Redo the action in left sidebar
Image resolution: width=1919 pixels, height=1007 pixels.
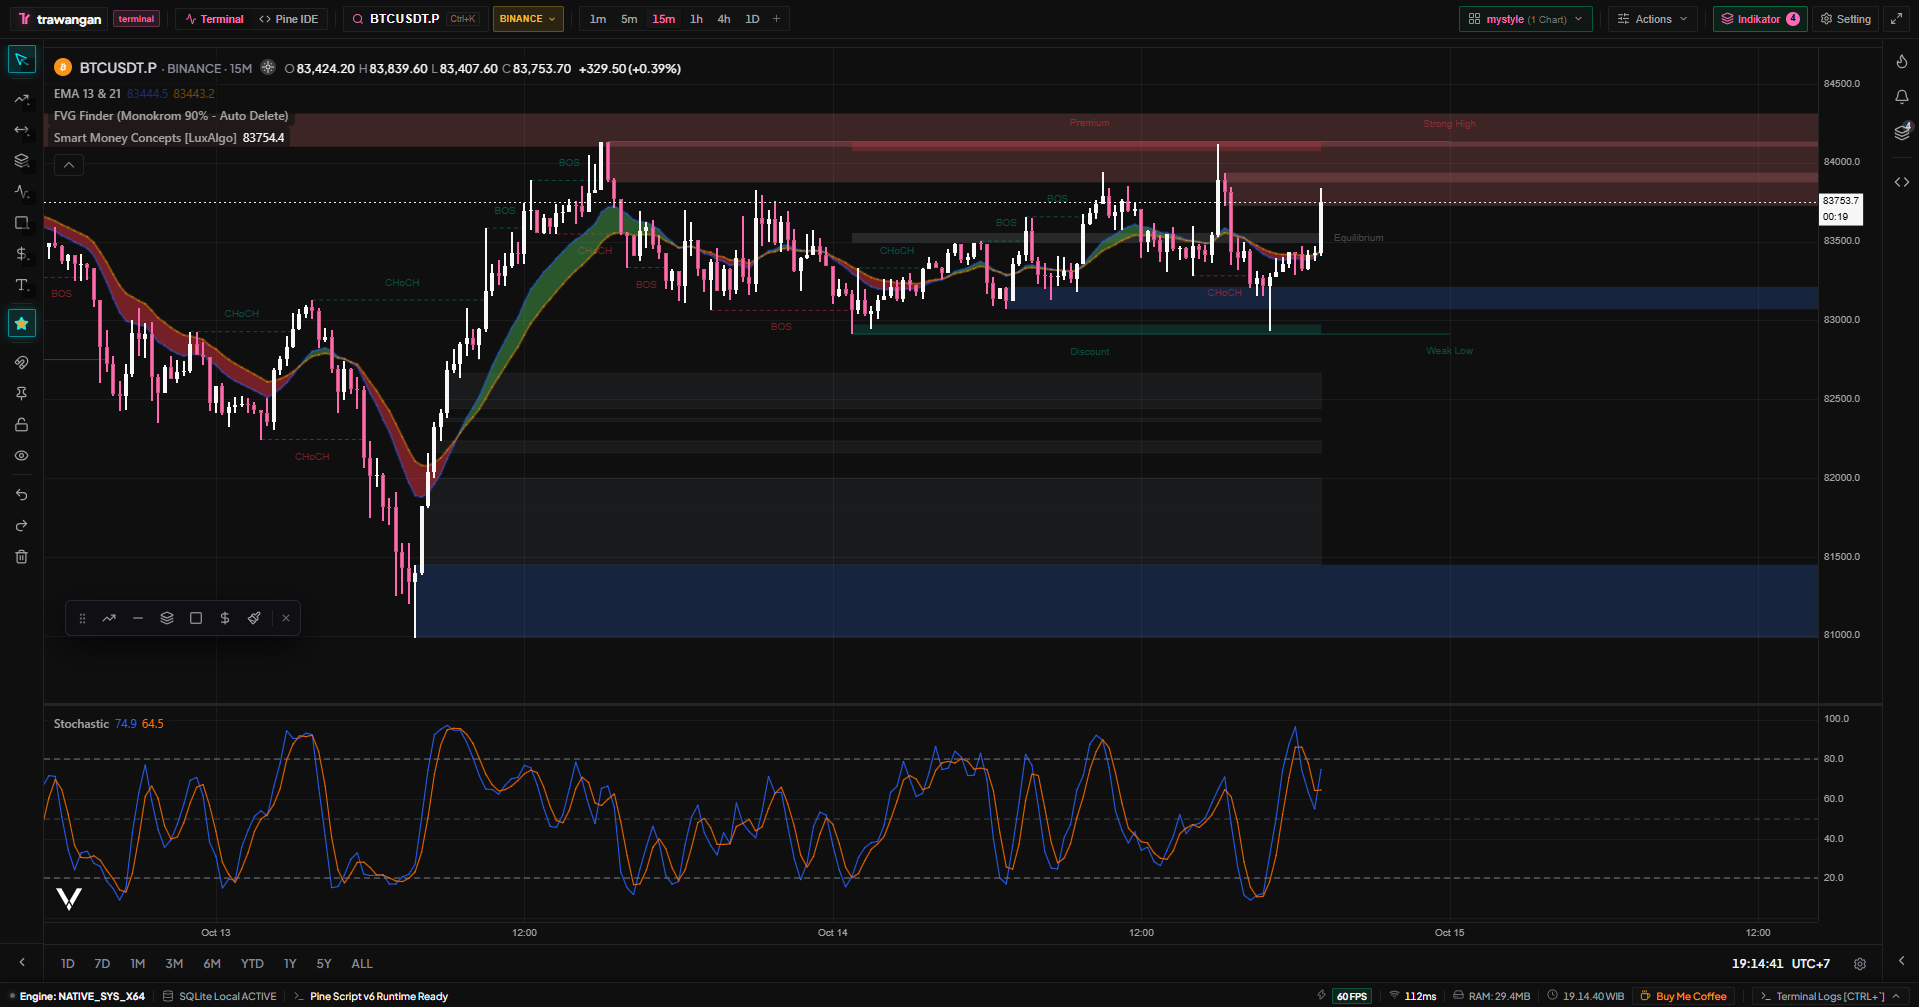21,526
